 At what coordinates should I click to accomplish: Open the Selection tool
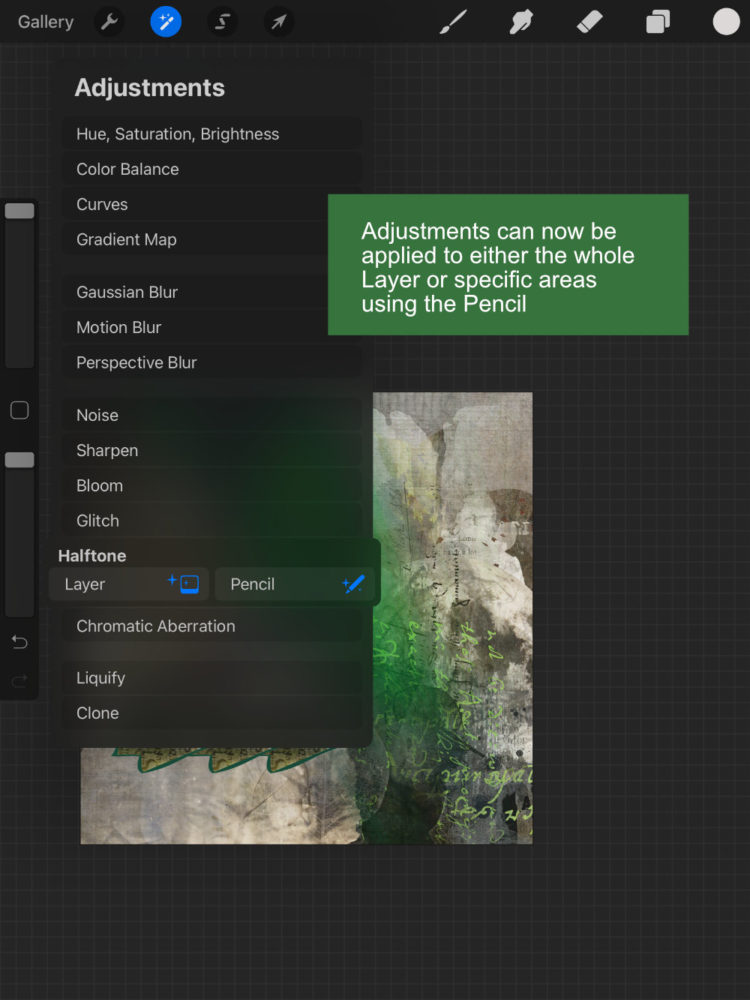(222, 21)
